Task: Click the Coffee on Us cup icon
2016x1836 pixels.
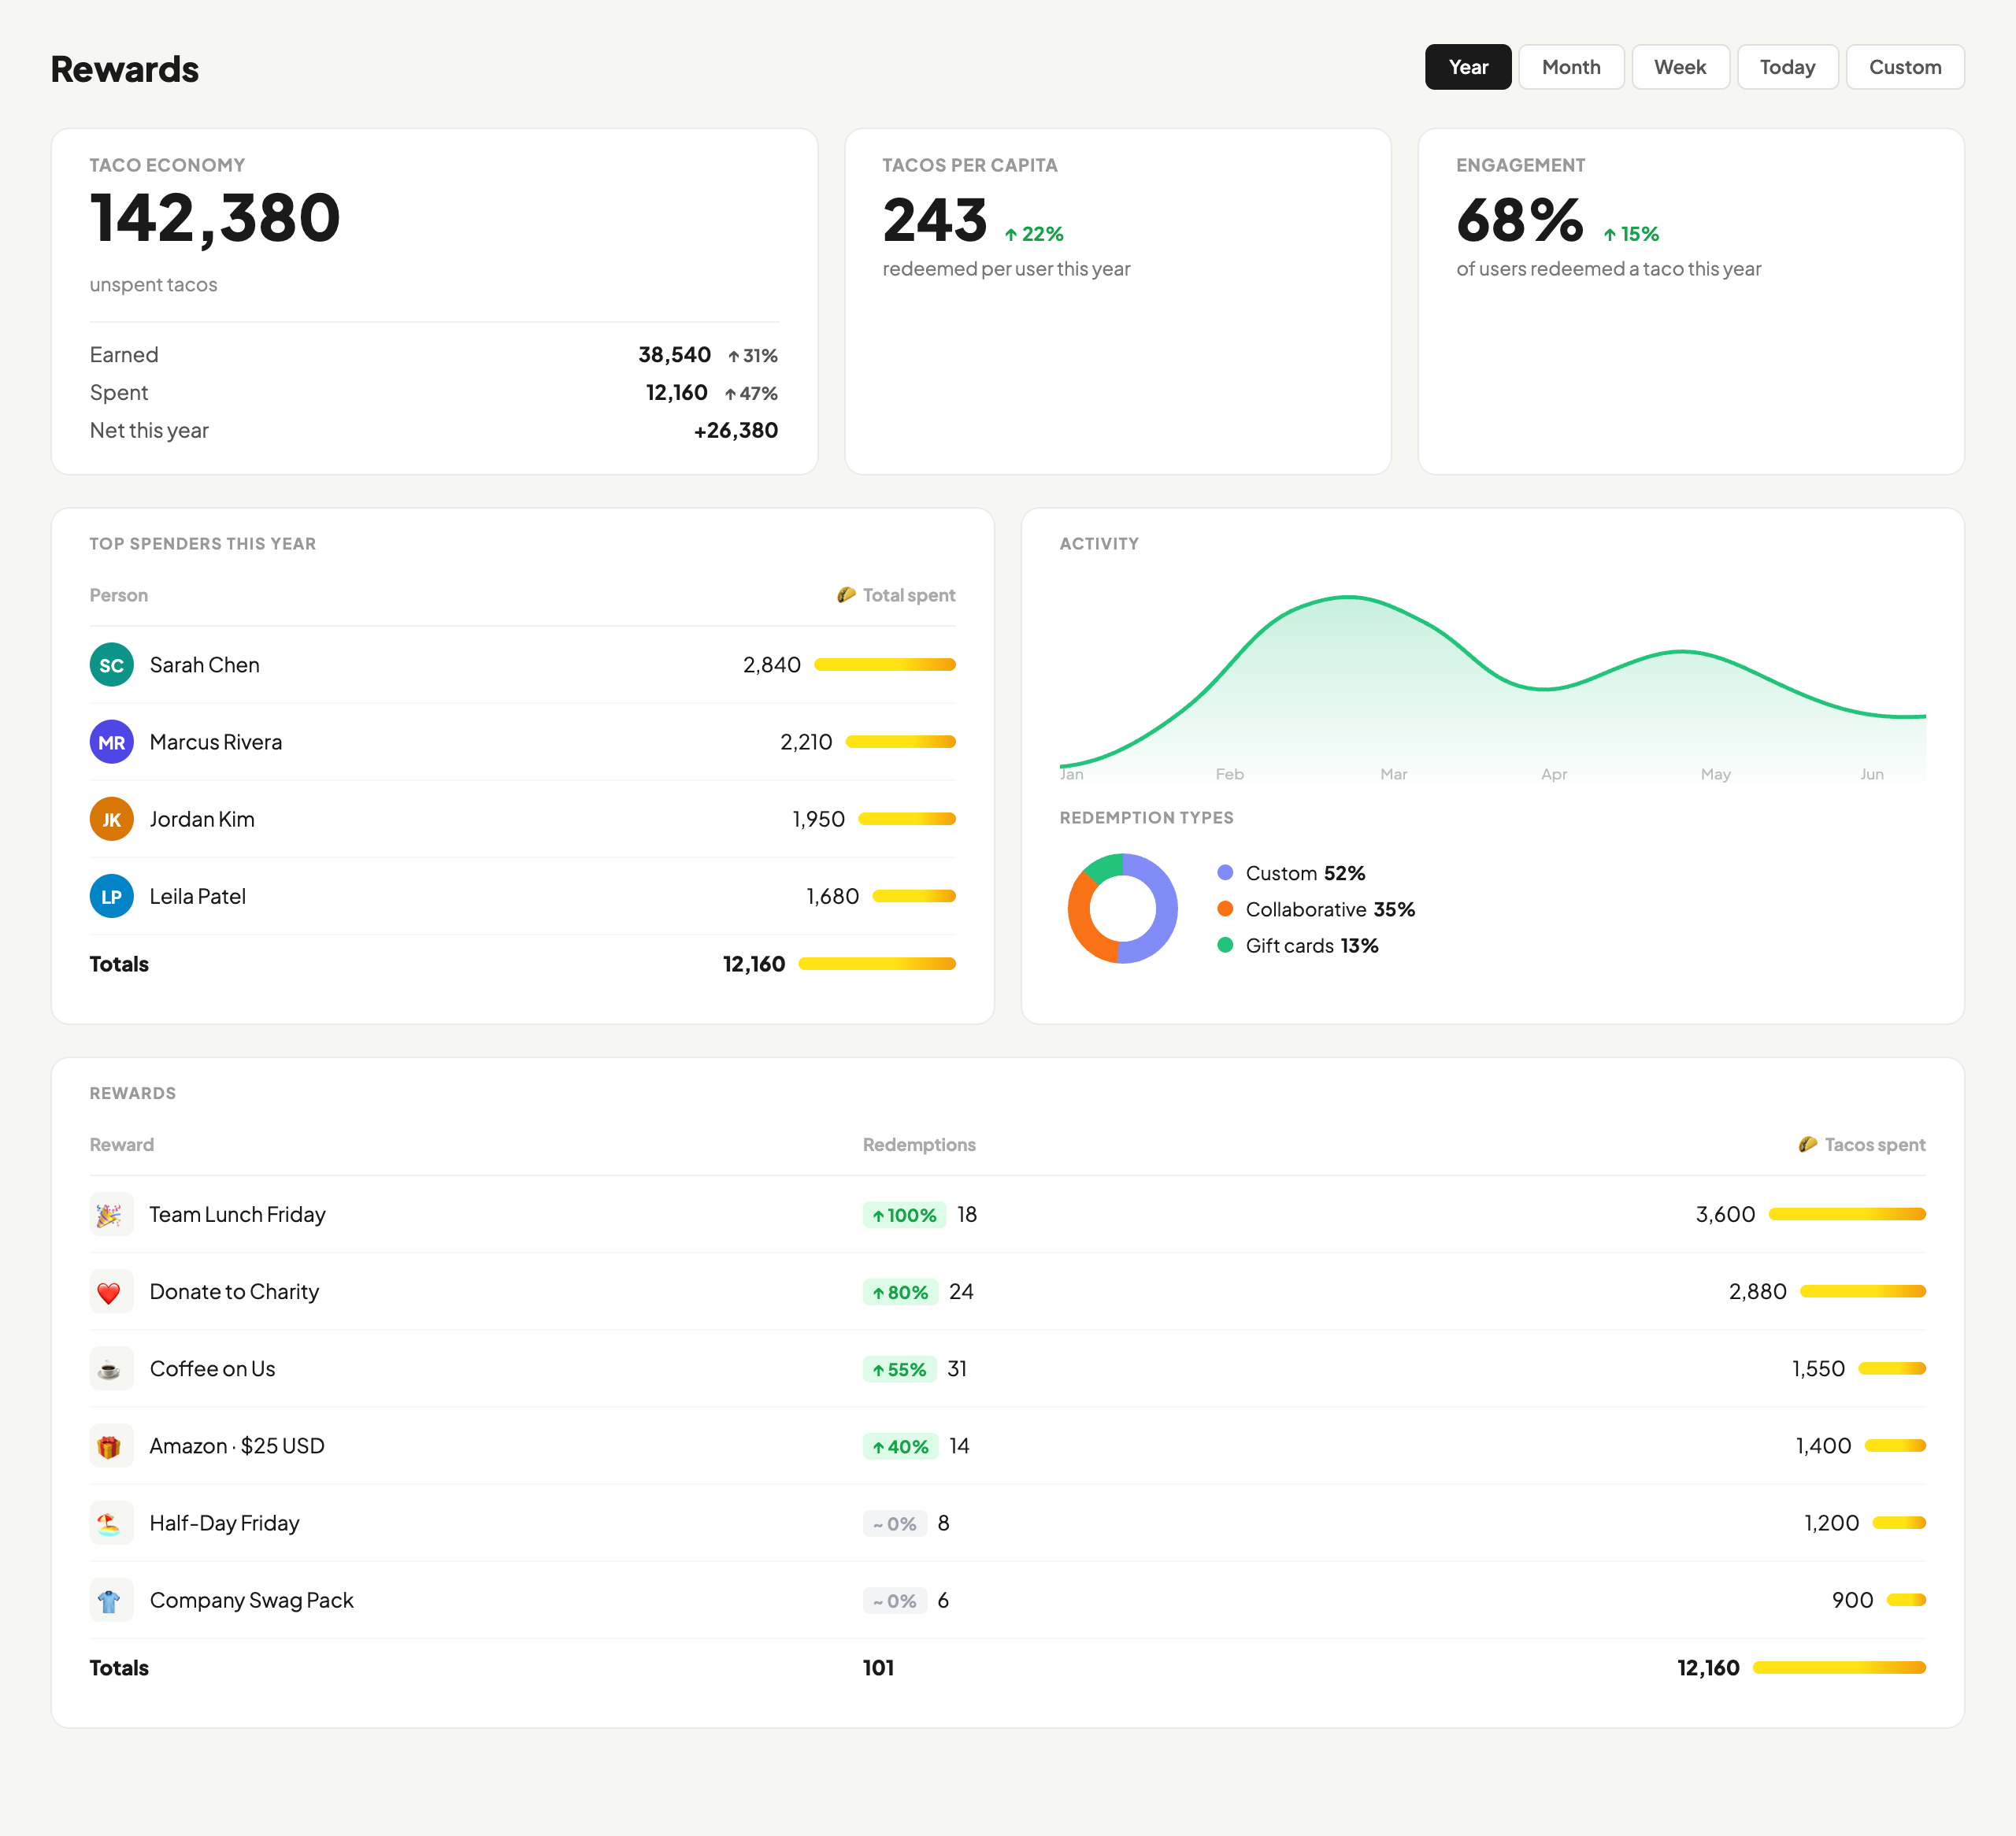Action: (x=110, y=1369)
